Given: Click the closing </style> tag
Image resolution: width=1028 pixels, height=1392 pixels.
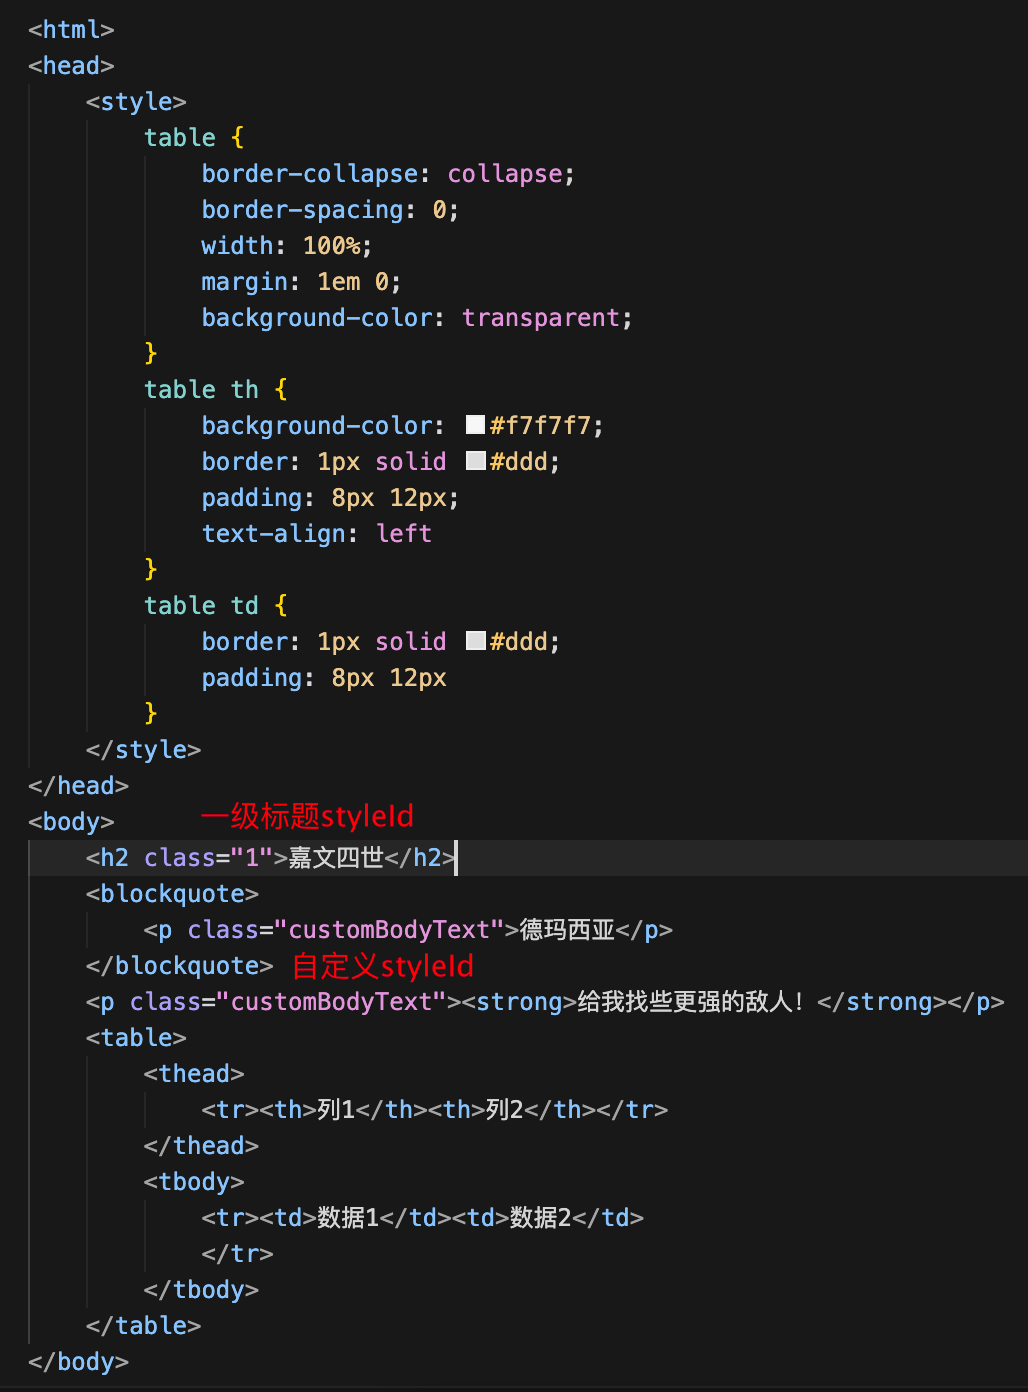Looking at the screenshot, I should coord(143,749).
